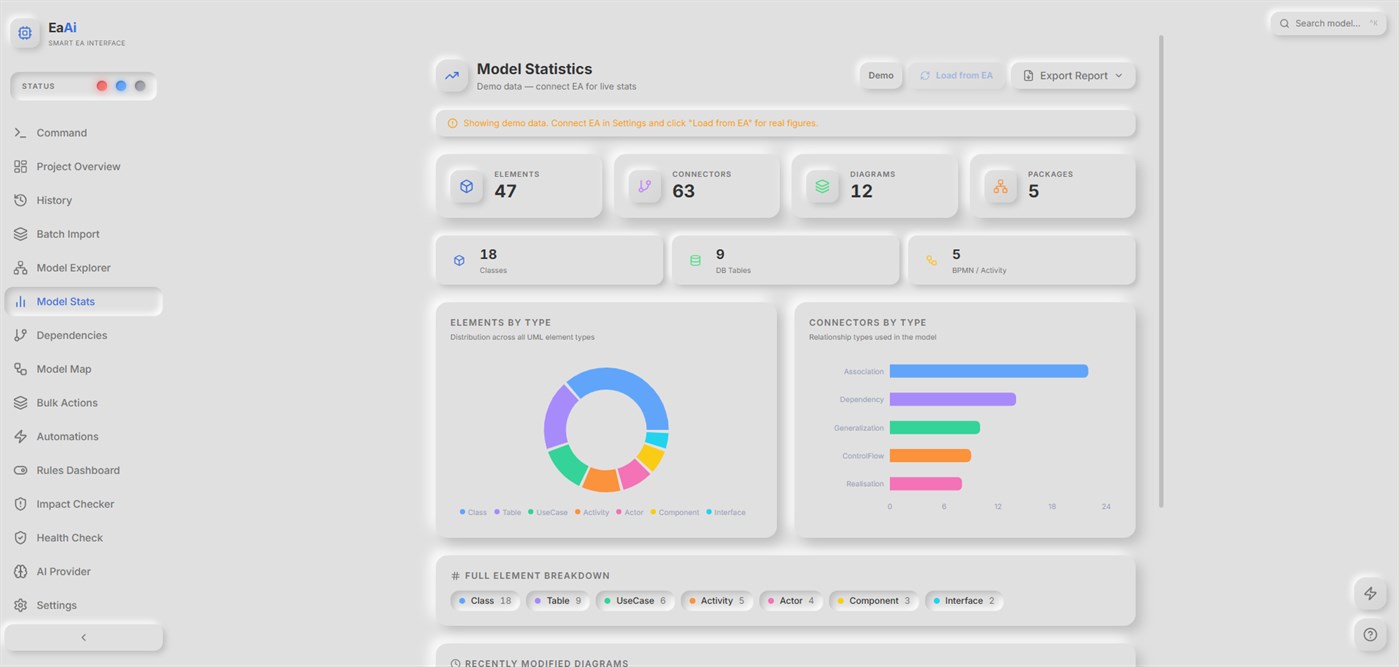Screen dimensions: 1399x667
Task: Click the pink Realisation bar
Action: (926, 484)
